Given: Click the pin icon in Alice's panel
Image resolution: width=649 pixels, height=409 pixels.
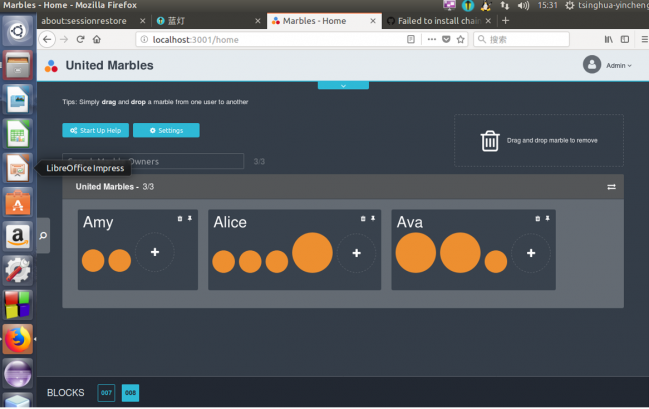Looking at the screenshot, I should 372,218.
